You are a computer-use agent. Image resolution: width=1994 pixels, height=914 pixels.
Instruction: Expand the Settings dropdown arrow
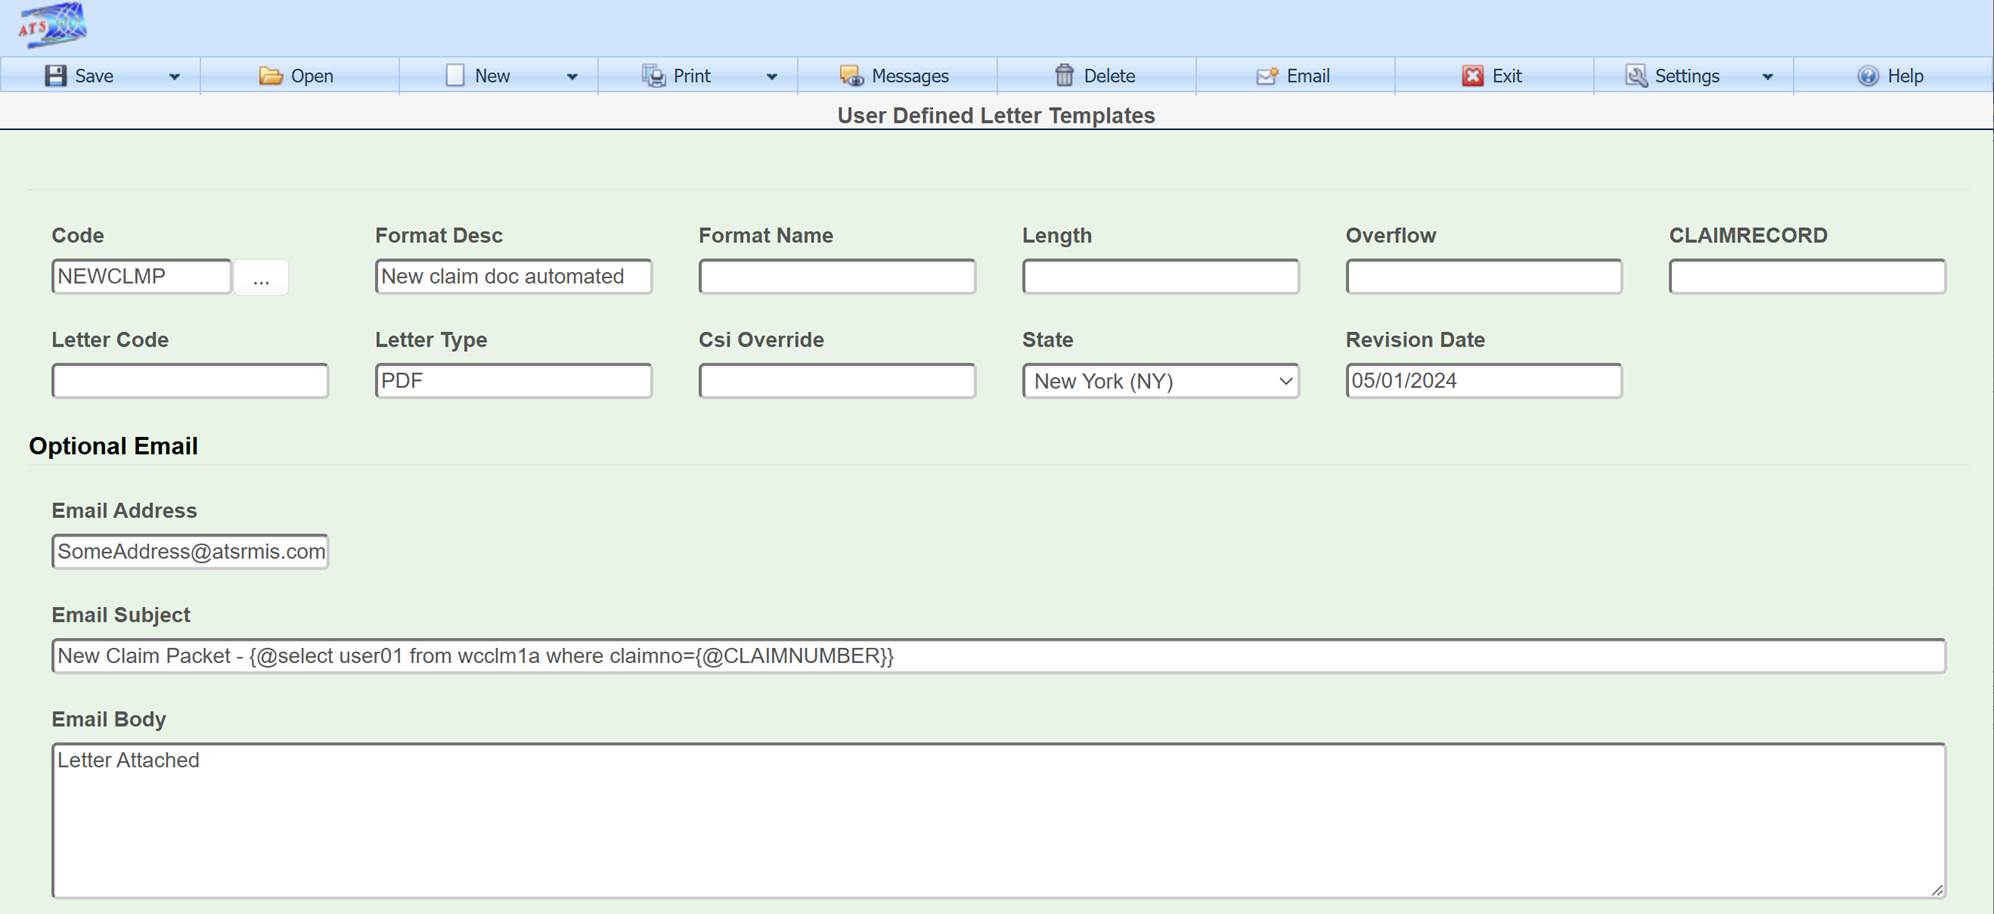(x=1767, y=77)
